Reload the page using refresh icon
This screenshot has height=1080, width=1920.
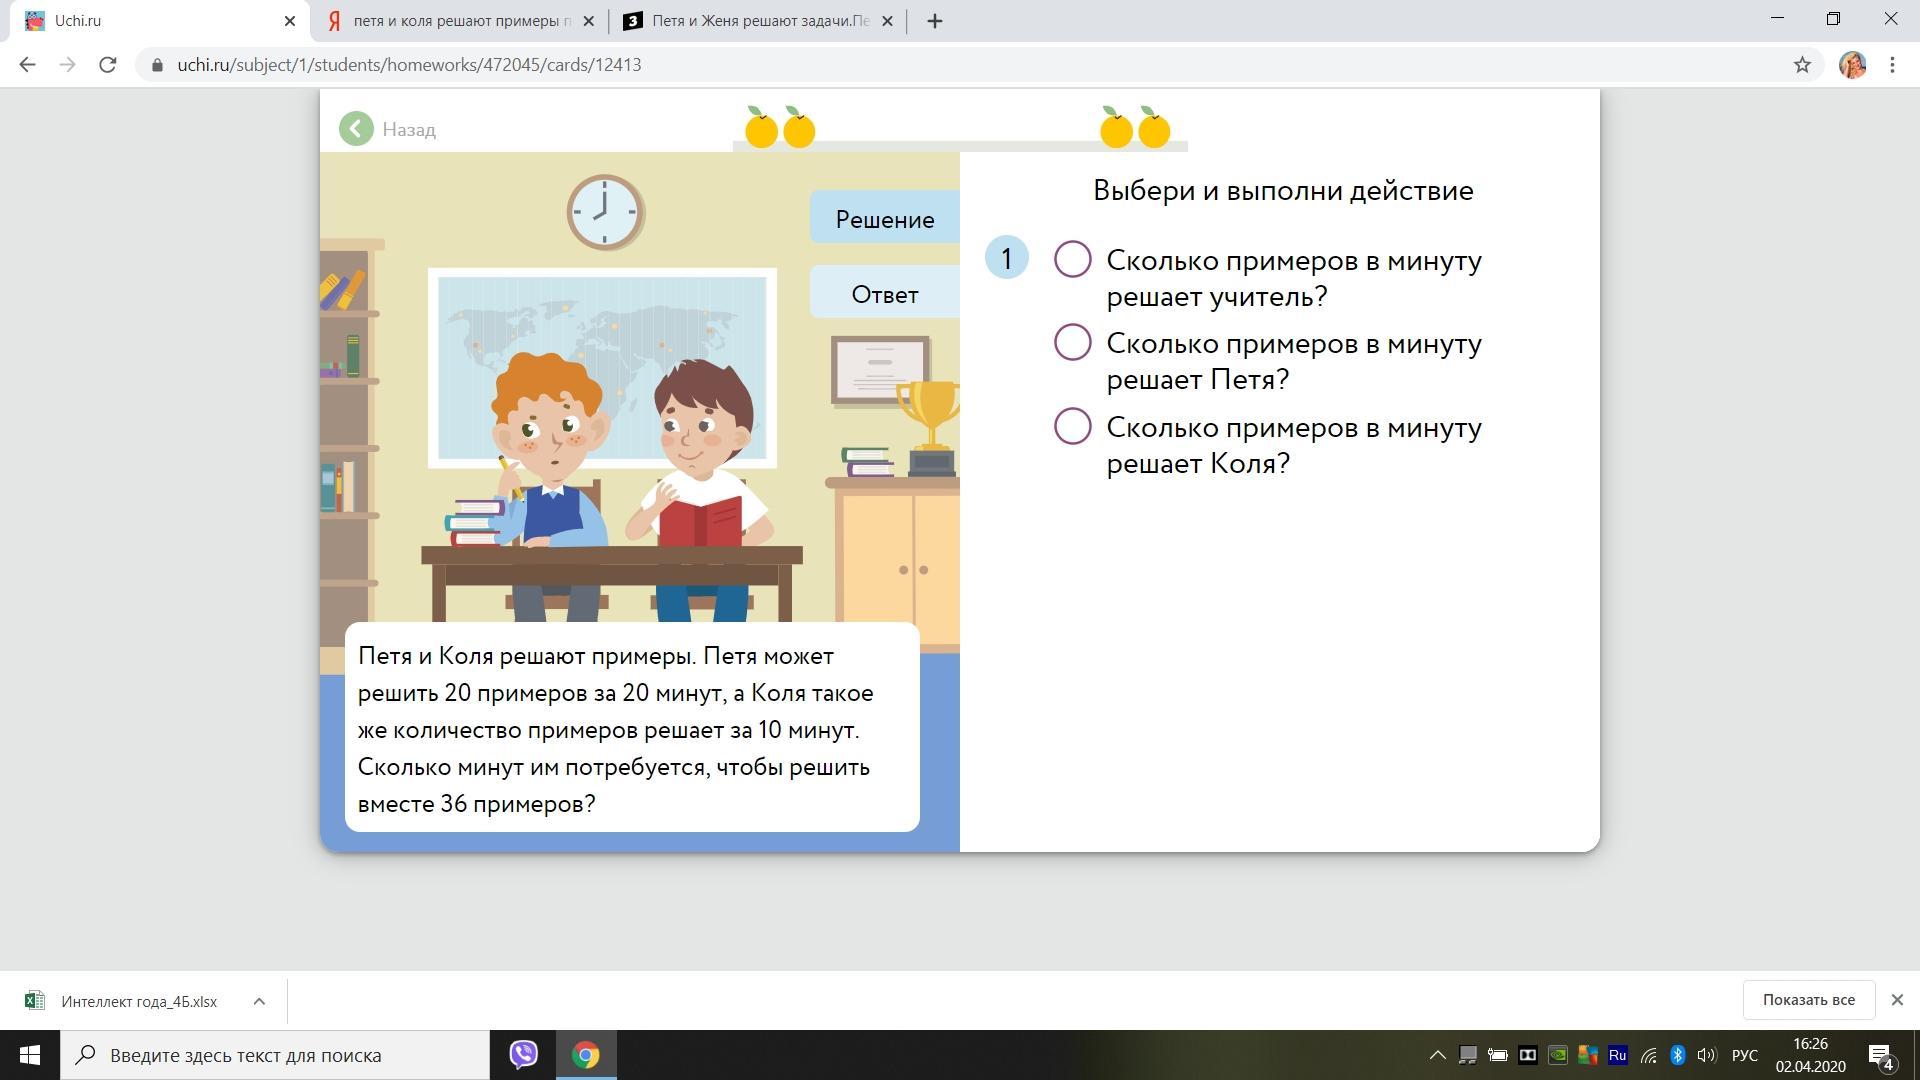[x=108, y=65]
